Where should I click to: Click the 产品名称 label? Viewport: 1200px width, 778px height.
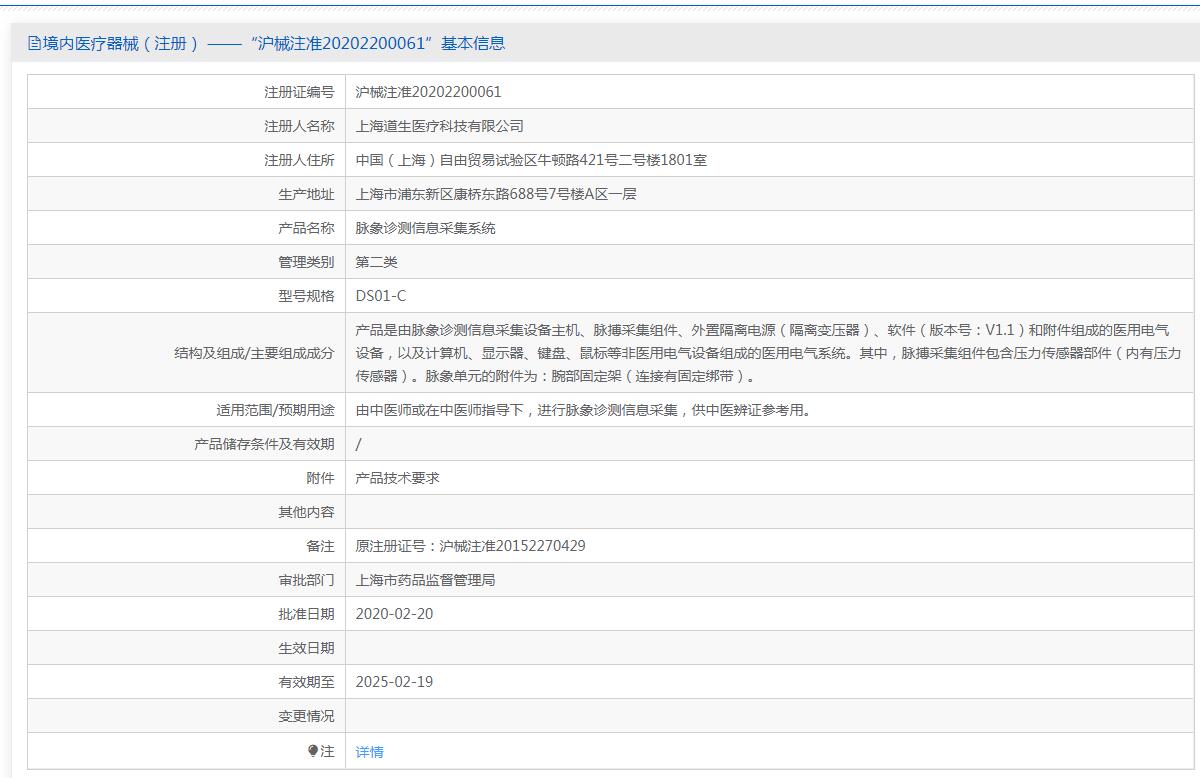click(306, 228)
